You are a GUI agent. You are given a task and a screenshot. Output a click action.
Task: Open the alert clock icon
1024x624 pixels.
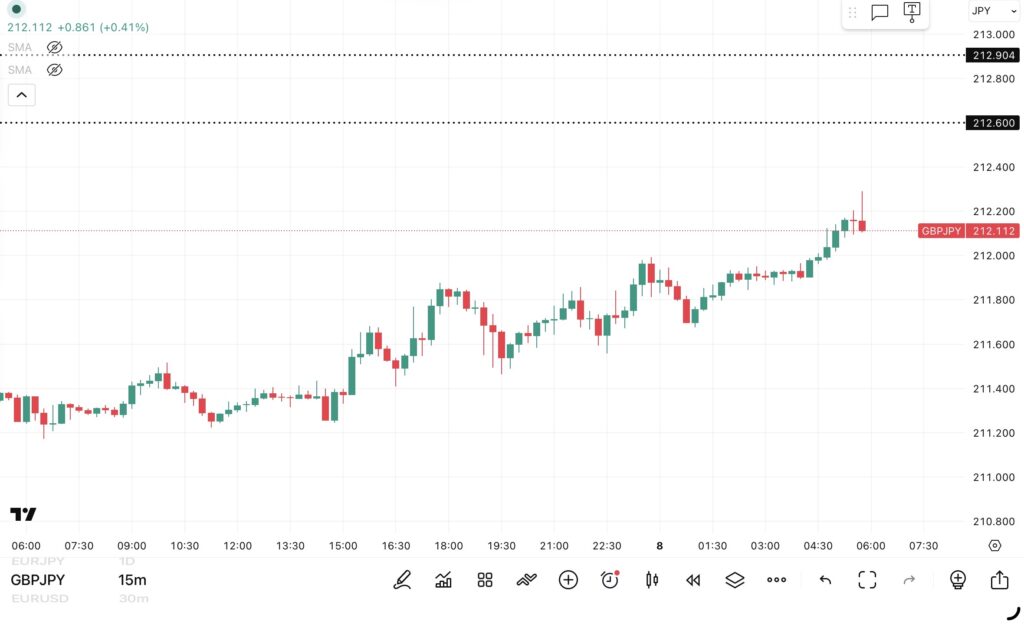click(x=610, y=580)
